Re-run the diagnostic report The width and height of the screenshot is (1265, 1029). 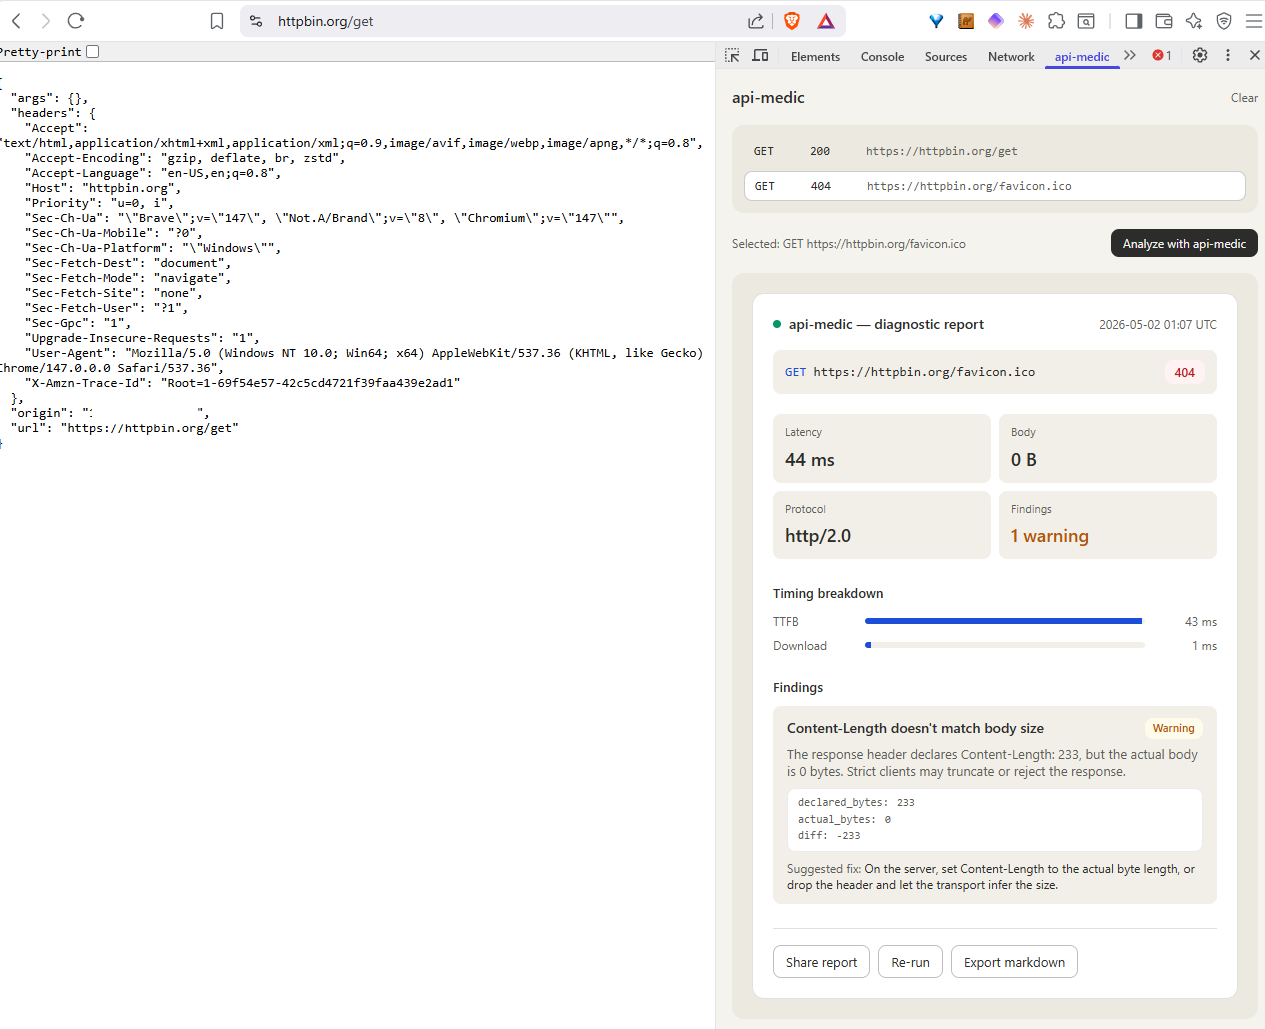point(910,962)
